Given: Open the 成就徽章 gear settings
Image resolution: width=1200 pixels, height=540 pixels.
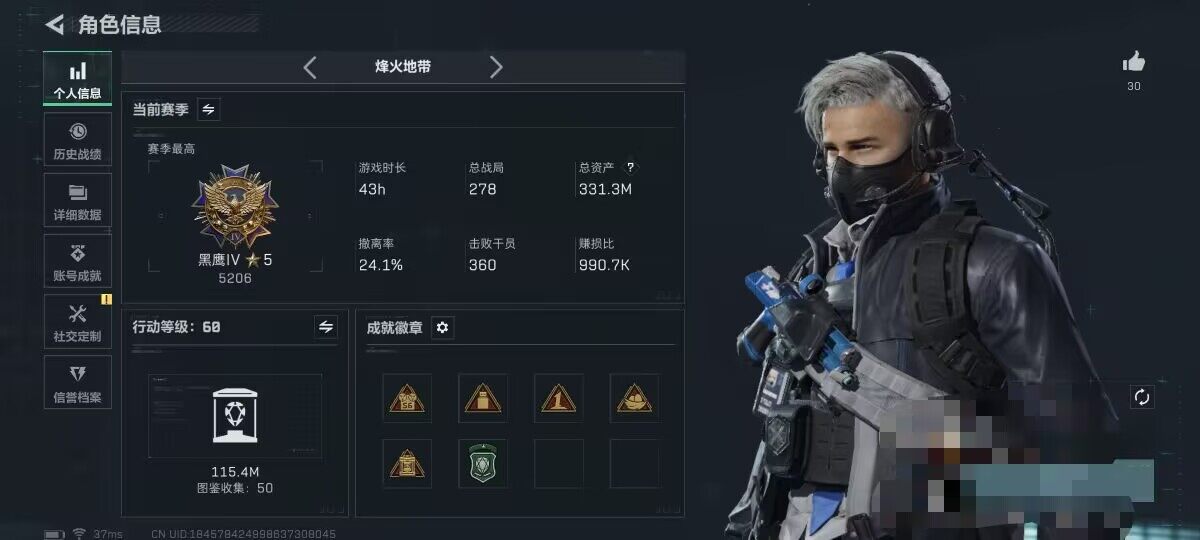Looking at the screenshot, I should click(x=443, y=327).
